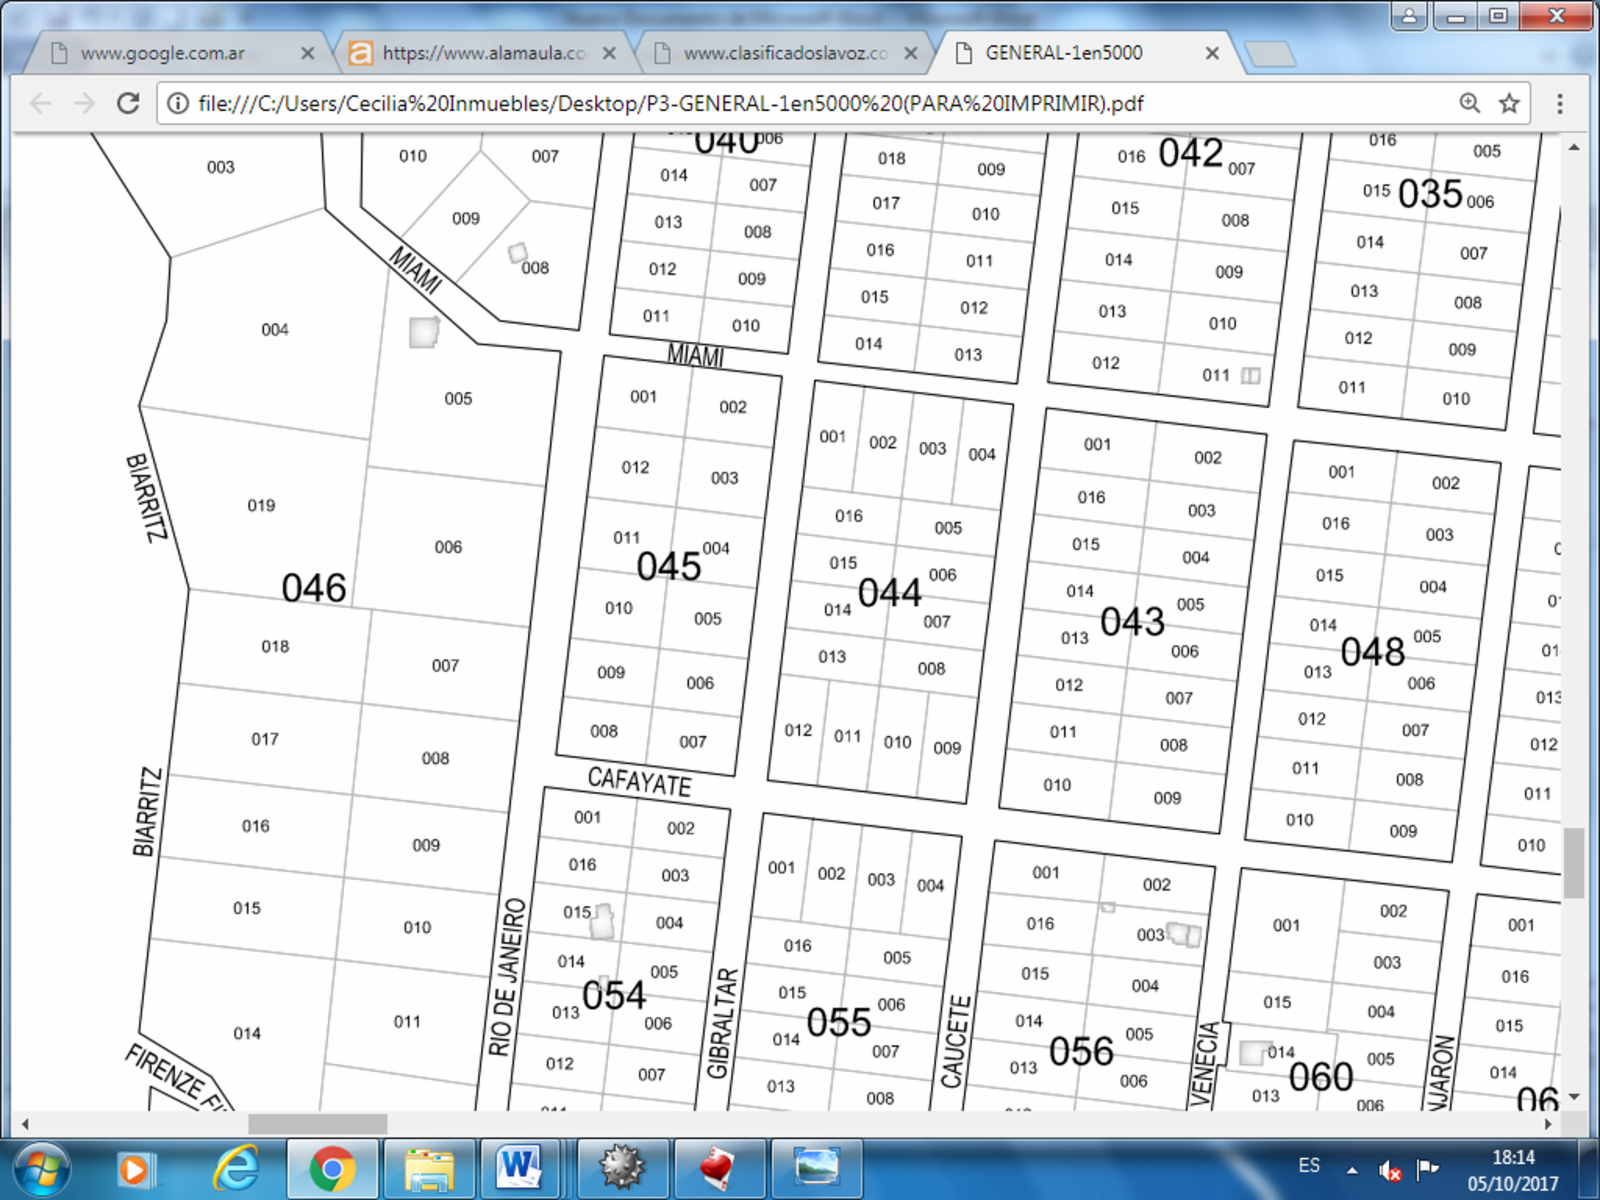Open the Chrome three-dot menu
Viewport: 1600px width, 1200px height.
tap(1560, 103)
